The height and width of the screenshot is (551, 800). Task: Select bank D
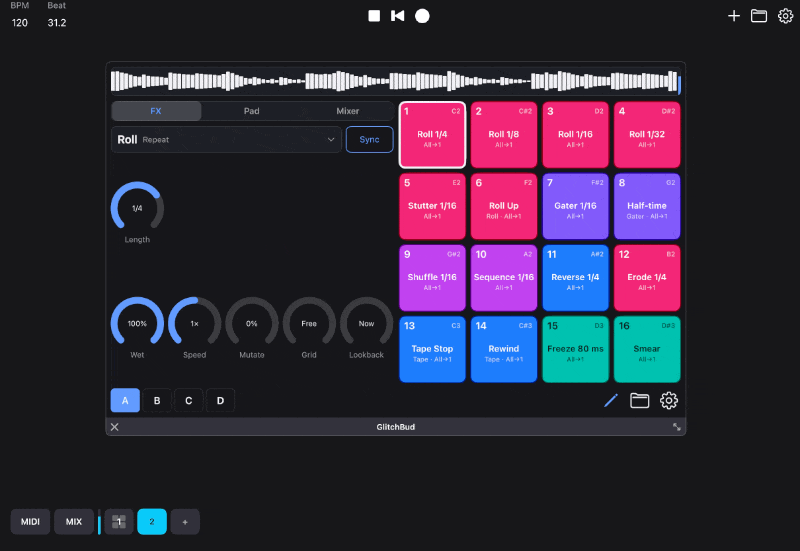220,400
